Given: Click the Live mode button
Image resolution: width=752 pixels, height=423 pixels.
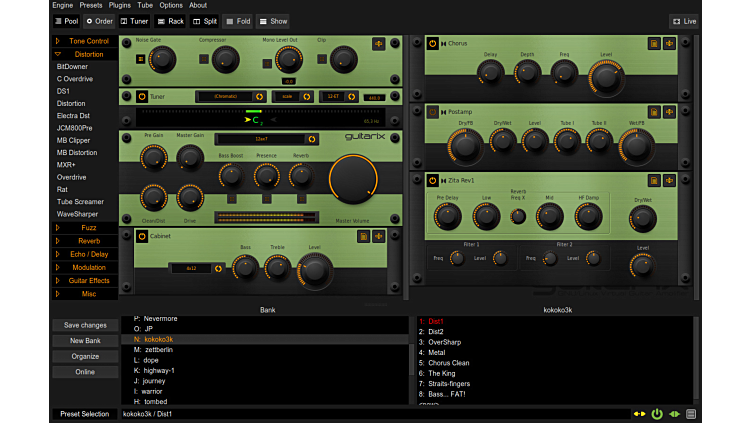Looking at the screenshot, I should click(684, 20).
